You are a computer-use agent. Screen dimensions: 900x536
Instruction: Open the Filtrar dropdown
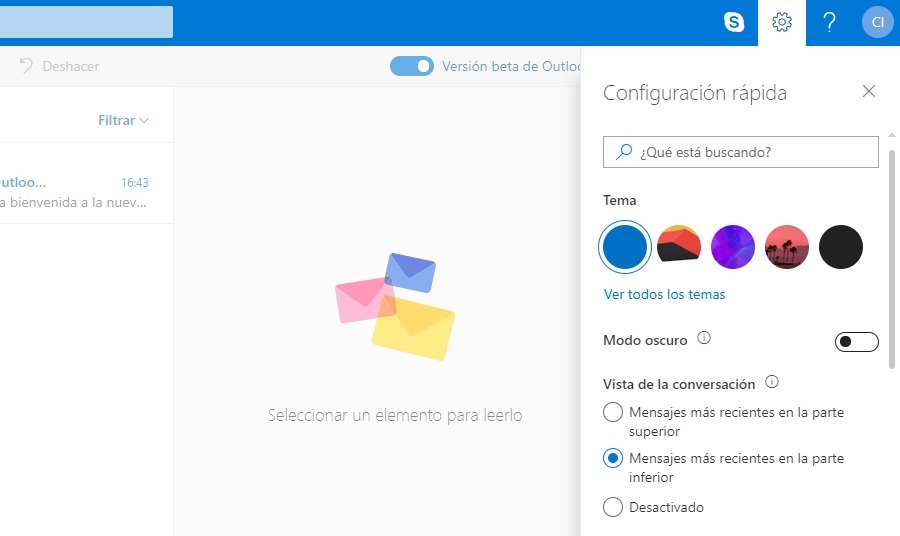pyautogui.click(x=123, y=120)
